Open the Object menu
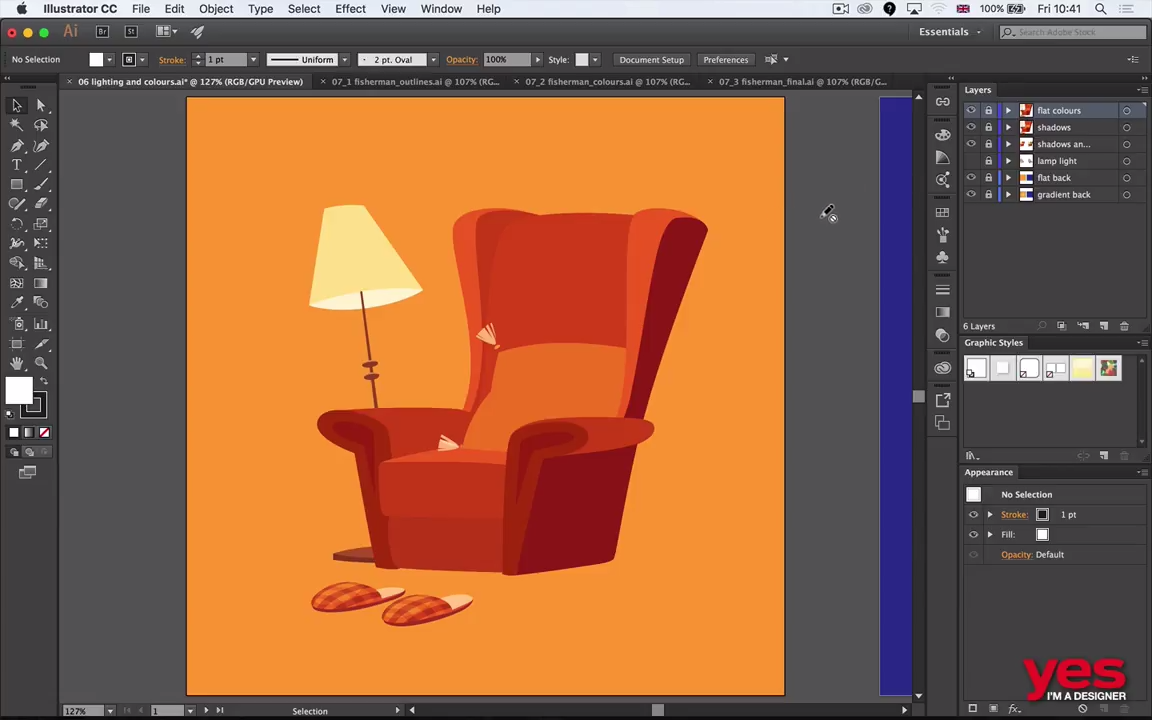This screenshot has height=720, width=1152. tap(216, 9)
